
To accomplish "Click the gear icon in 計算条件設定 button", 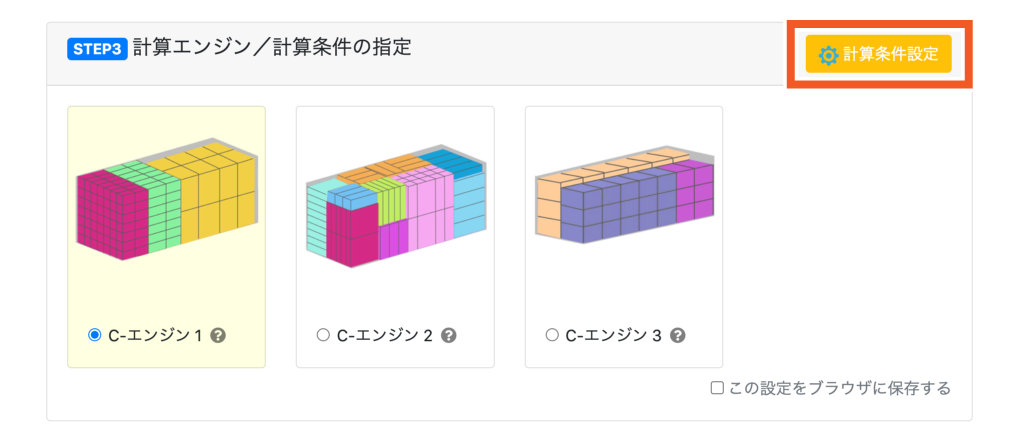I will (x=829, y=55).
